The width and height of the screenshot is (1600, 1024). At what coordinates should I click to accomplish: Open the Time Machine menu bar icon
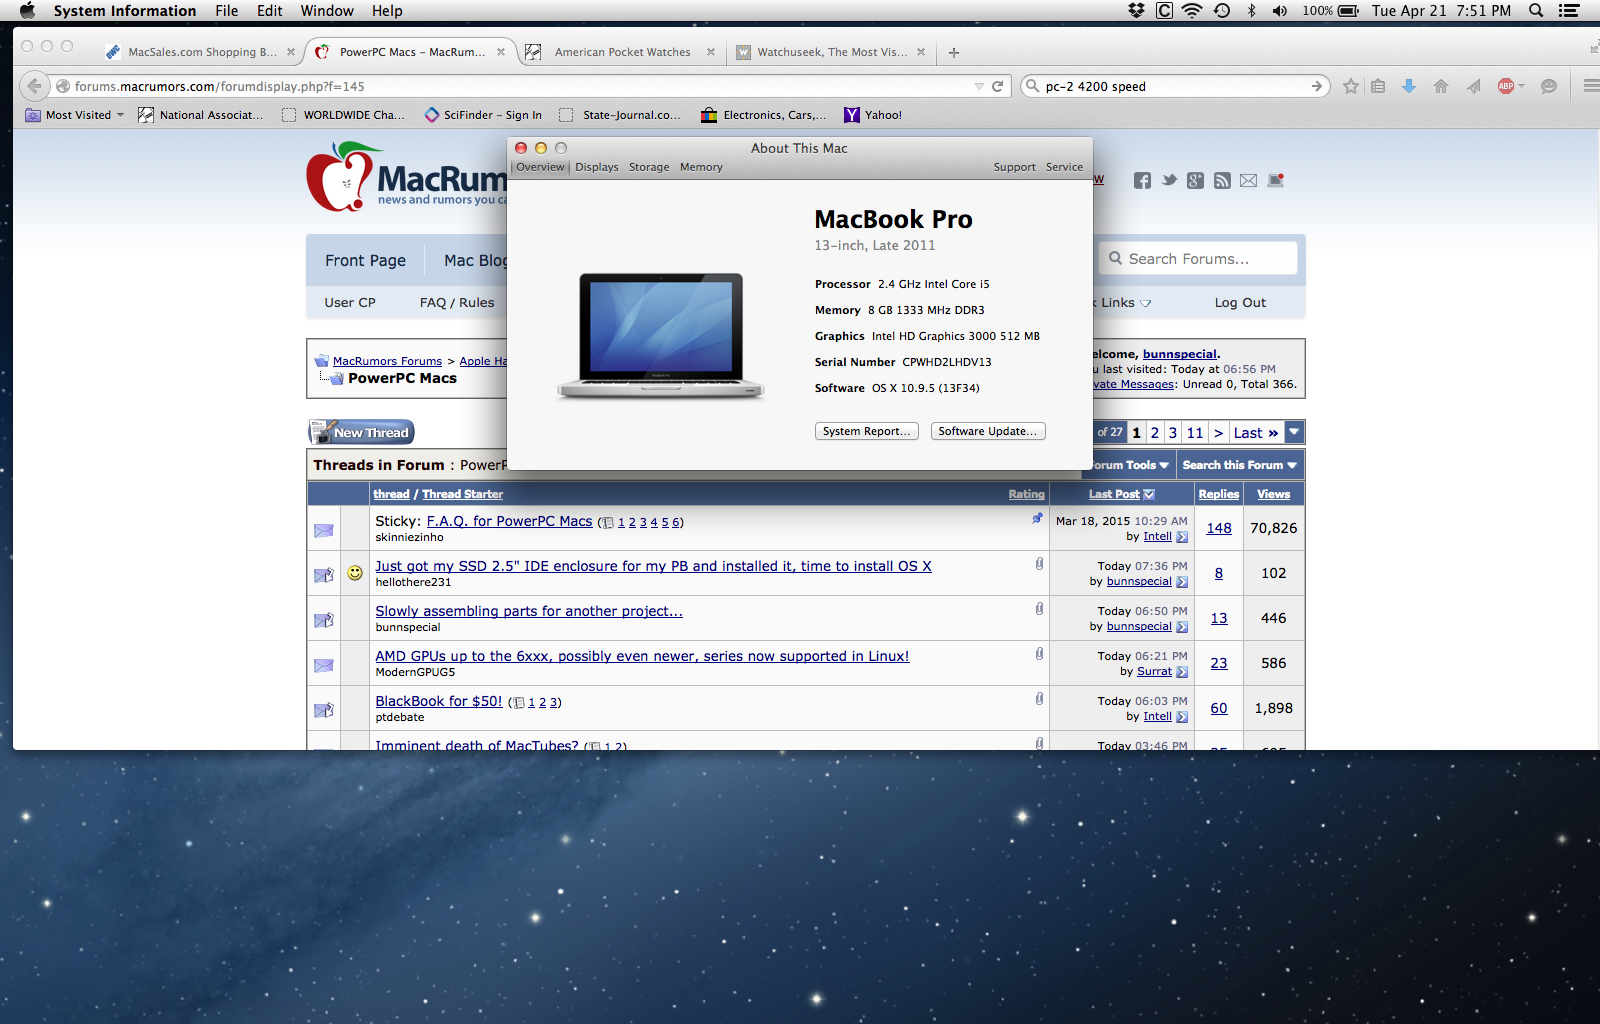click(1222, 11)
